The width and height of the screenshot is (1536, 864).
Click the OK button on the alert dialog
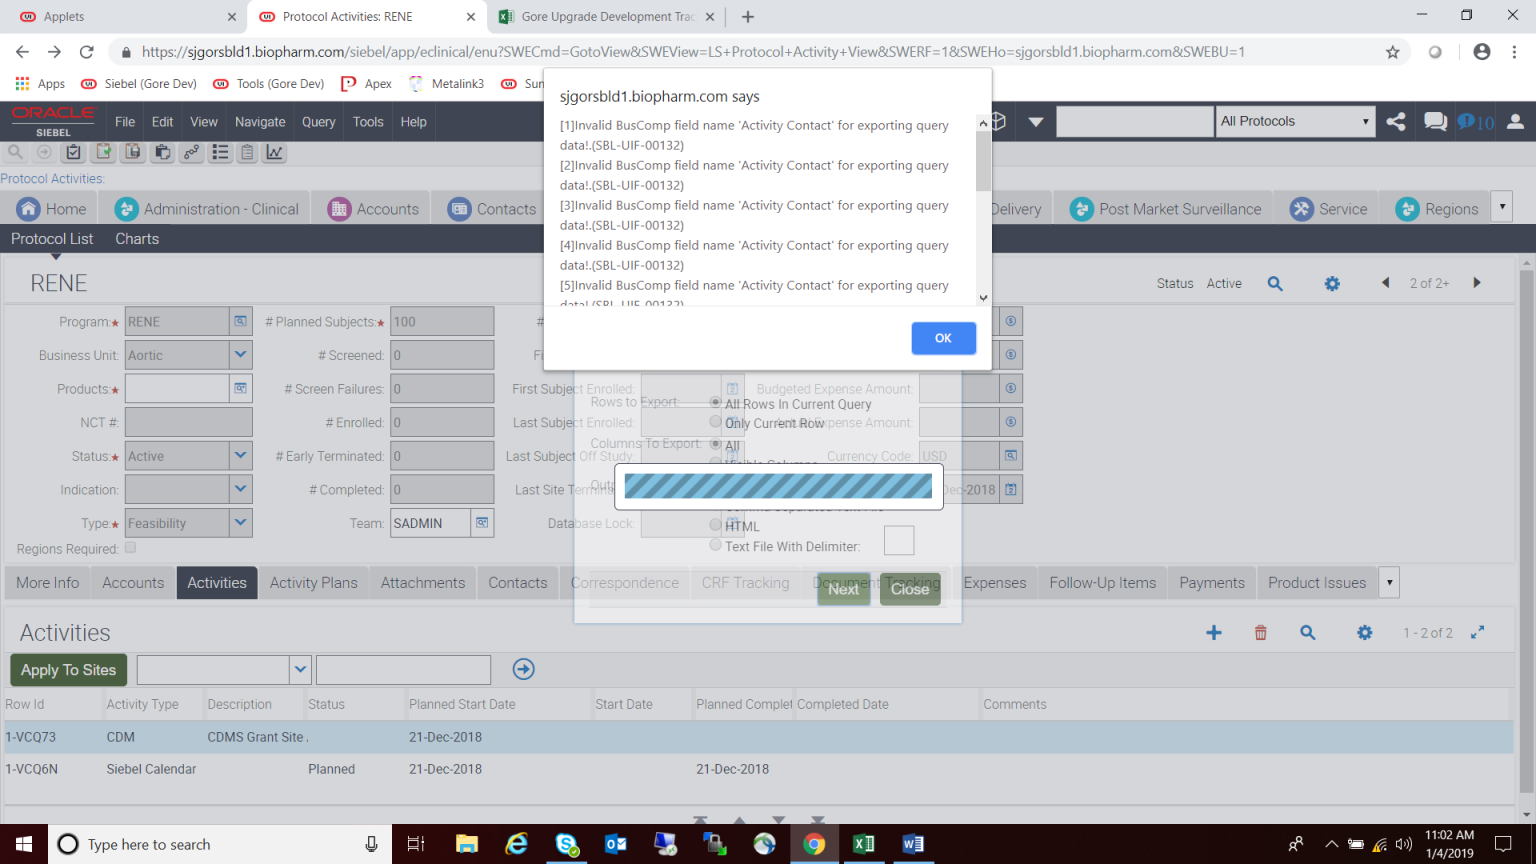942,338
